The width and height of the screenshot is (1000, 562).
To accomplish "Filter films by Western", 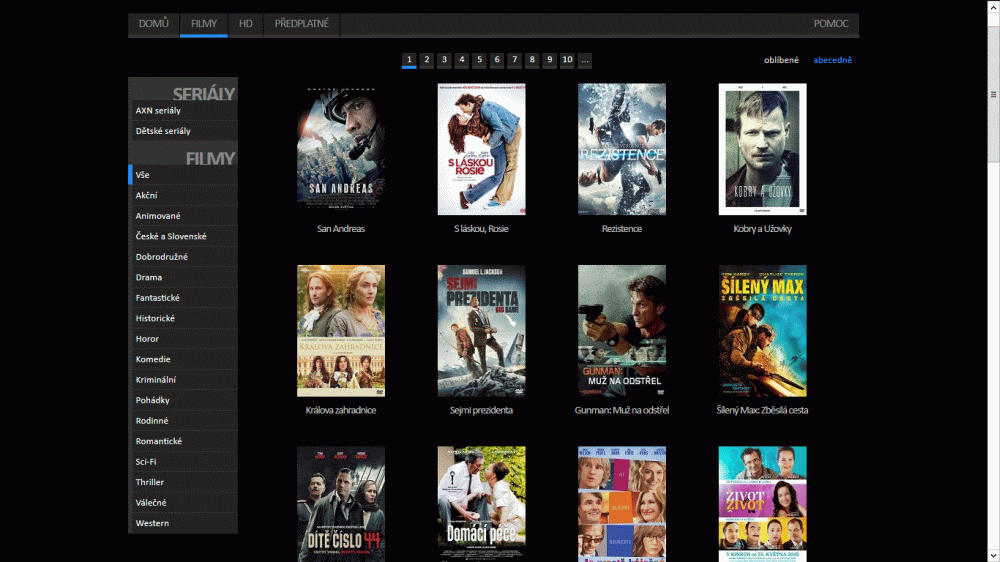I will [x=183, y=522].
